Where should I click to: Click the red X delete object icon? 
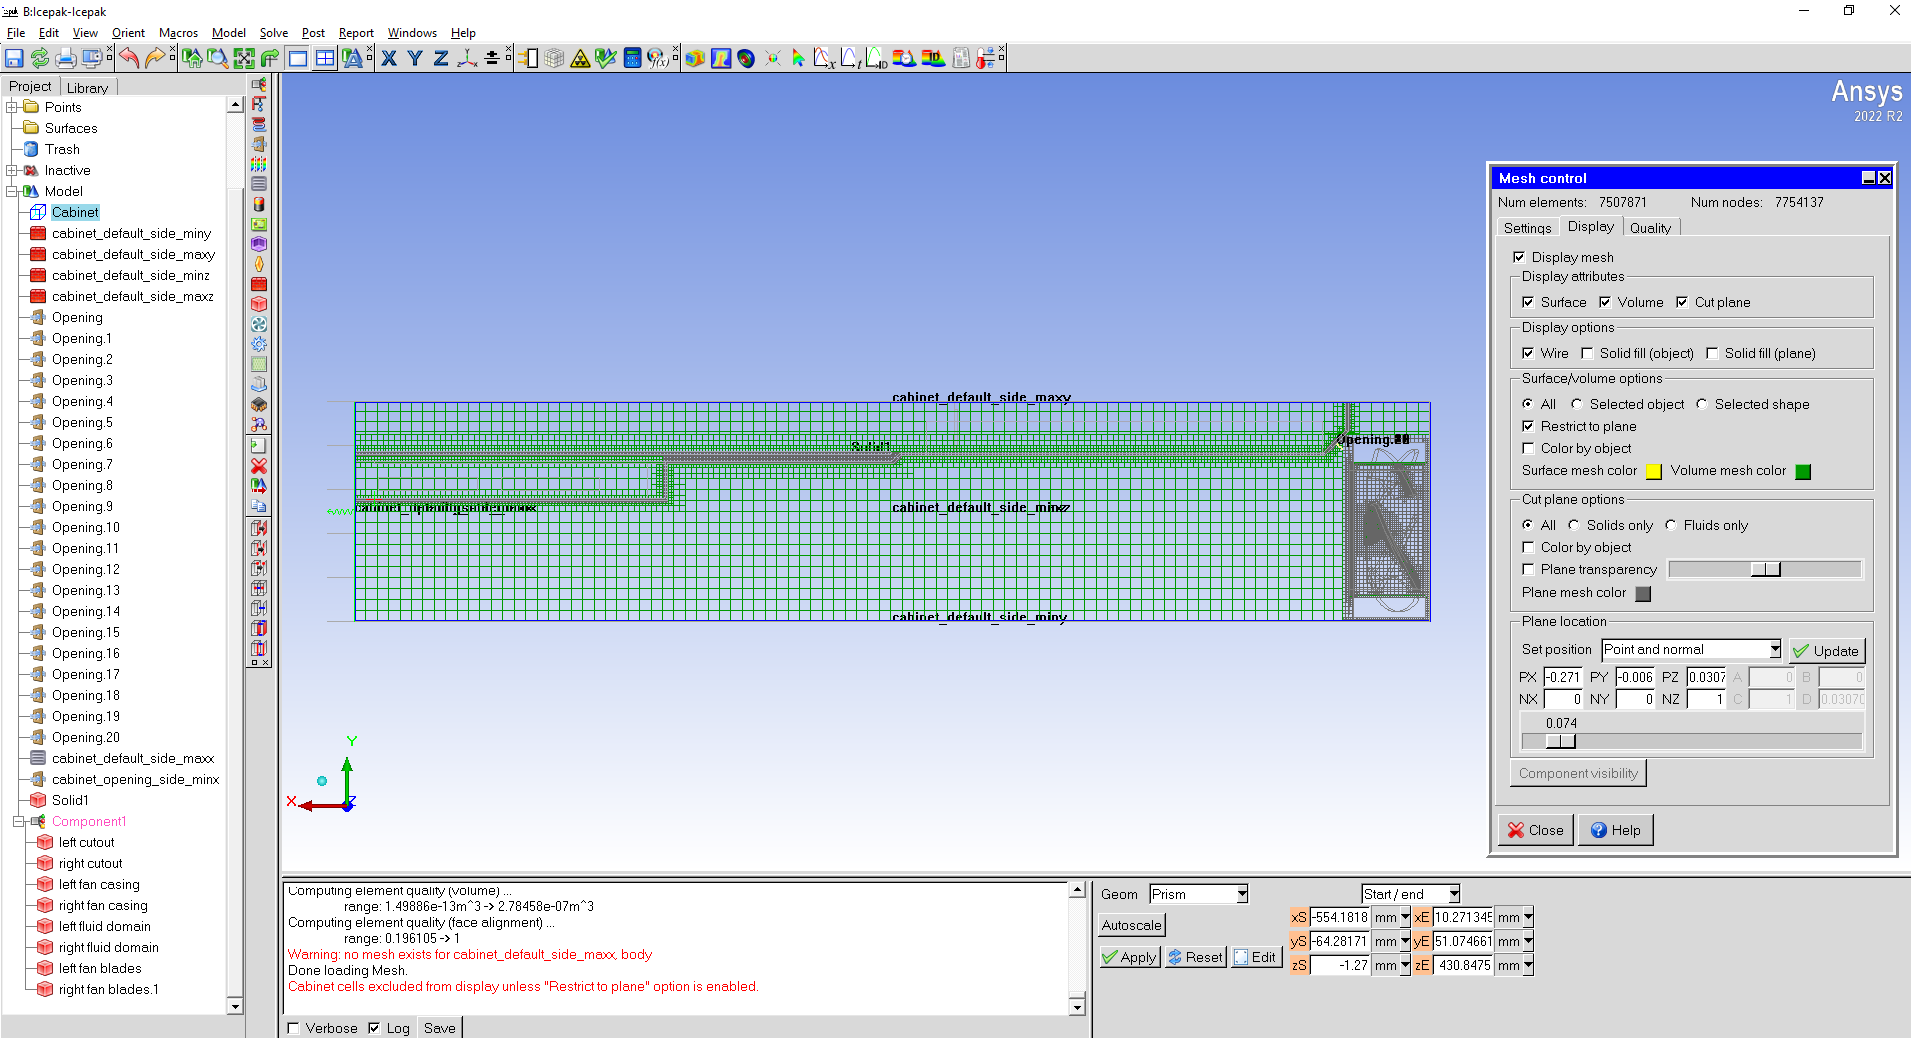tap(259, 466)
